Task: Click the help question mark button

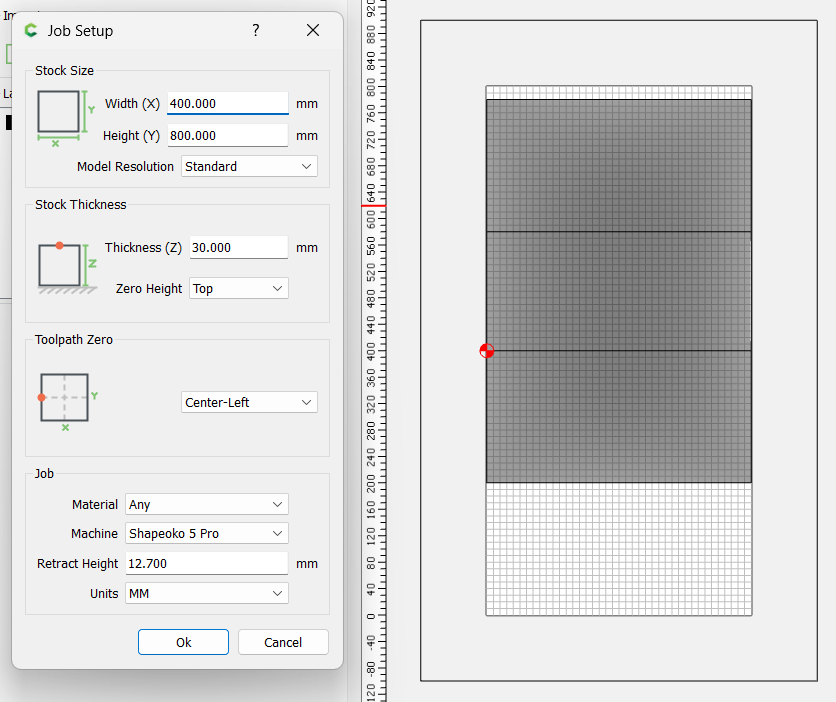Action: click(256, 31)
